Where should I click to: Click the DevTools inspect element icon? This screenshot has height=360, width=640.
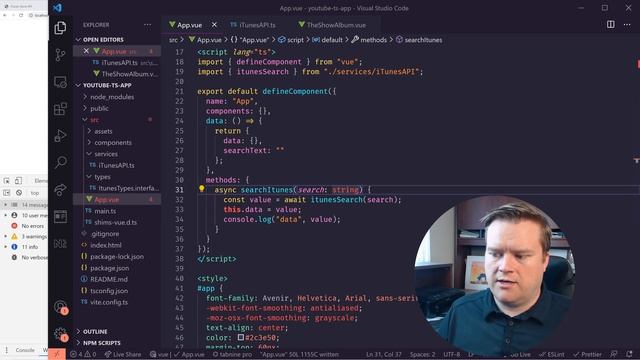pos(7,181)
